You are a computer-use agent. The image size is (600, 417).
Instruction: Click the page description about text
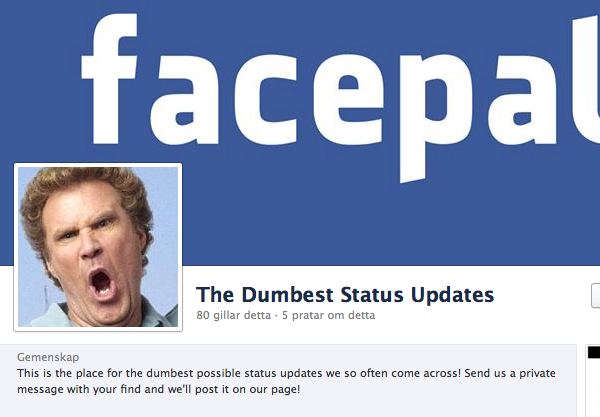[x=286, y=381]
